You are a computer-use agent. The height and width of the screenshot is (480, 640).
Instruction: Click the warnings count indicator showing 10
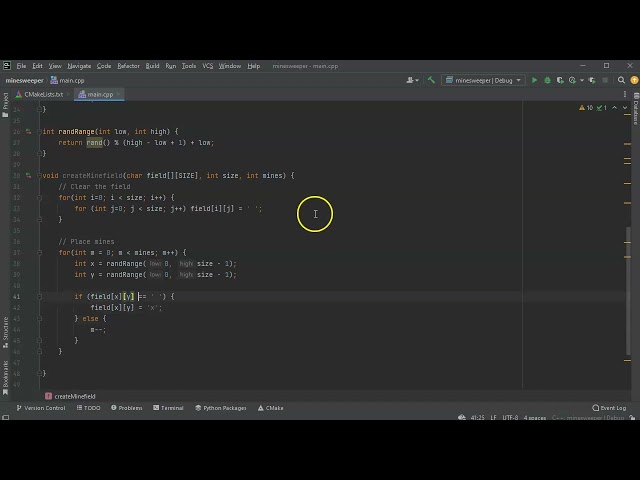coord(586,108)
